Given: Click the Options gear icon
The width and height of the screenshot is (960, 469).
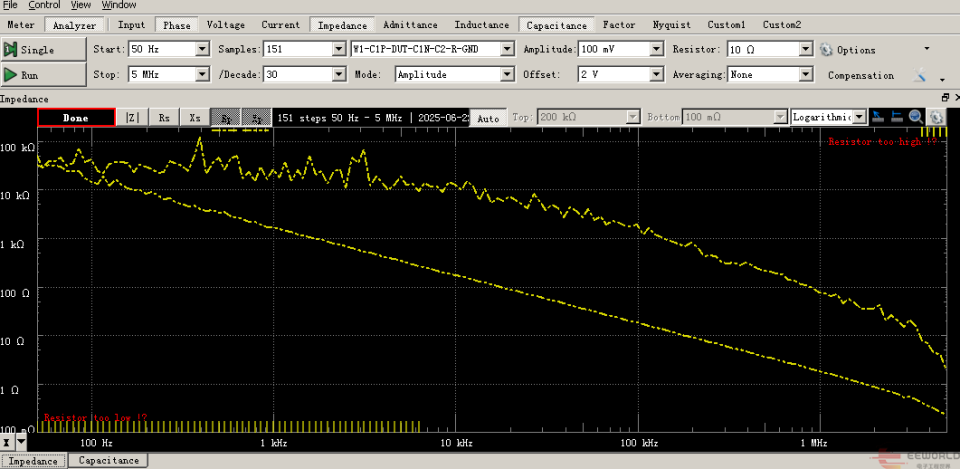Looking at the screenshot, I should [827, 50].
